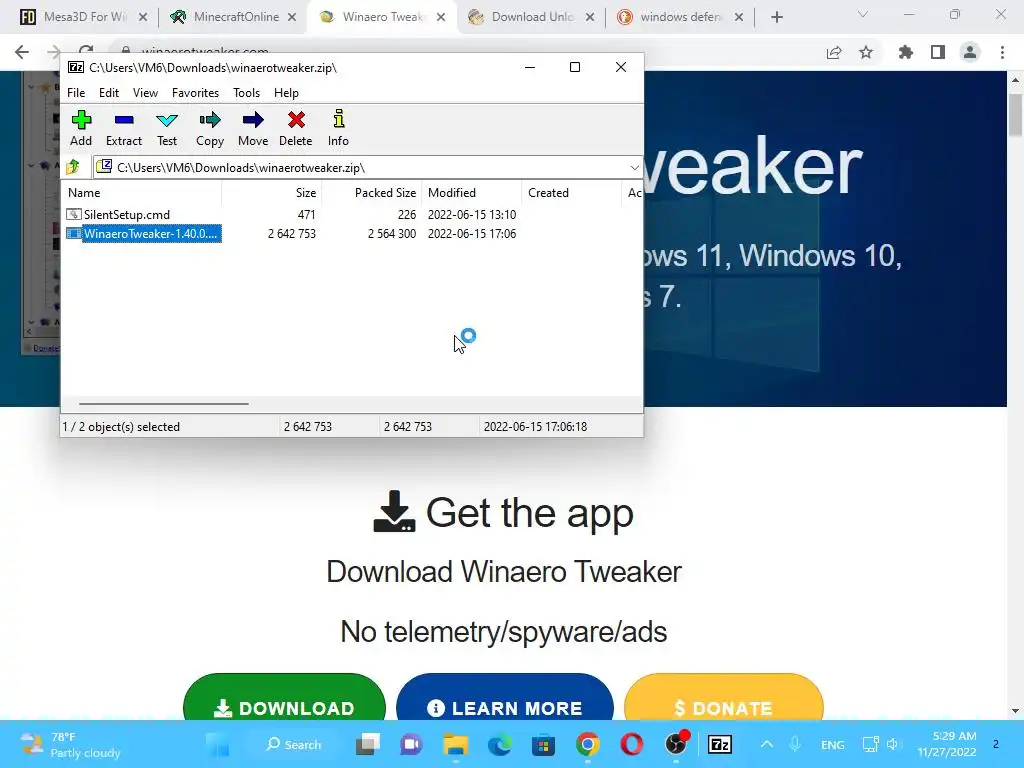Click the Add button in 7-Zip toolbar

[x=81, y=129]
